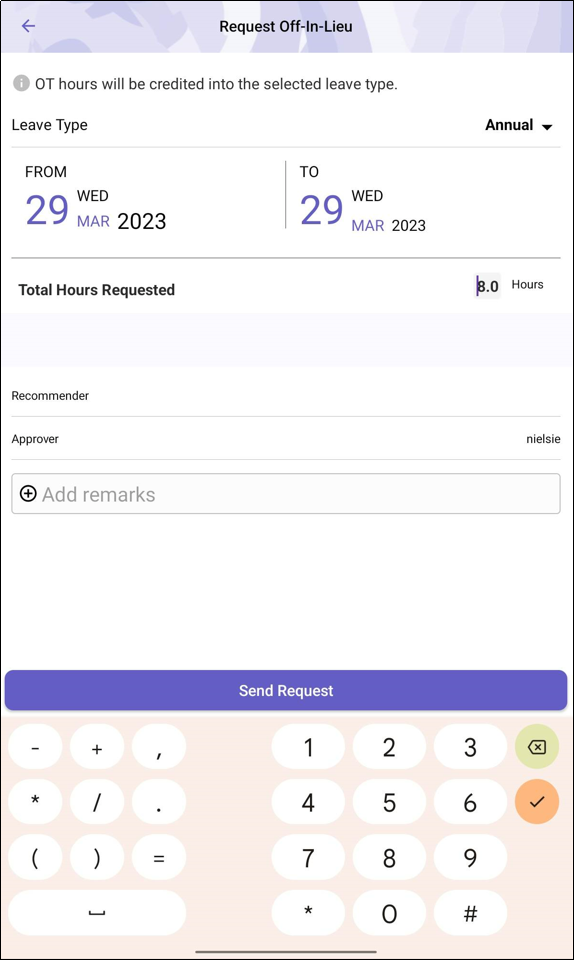
Task: Tap the info icon beside OT hours note
Action: pyautogui.click(x=21, y=83)
